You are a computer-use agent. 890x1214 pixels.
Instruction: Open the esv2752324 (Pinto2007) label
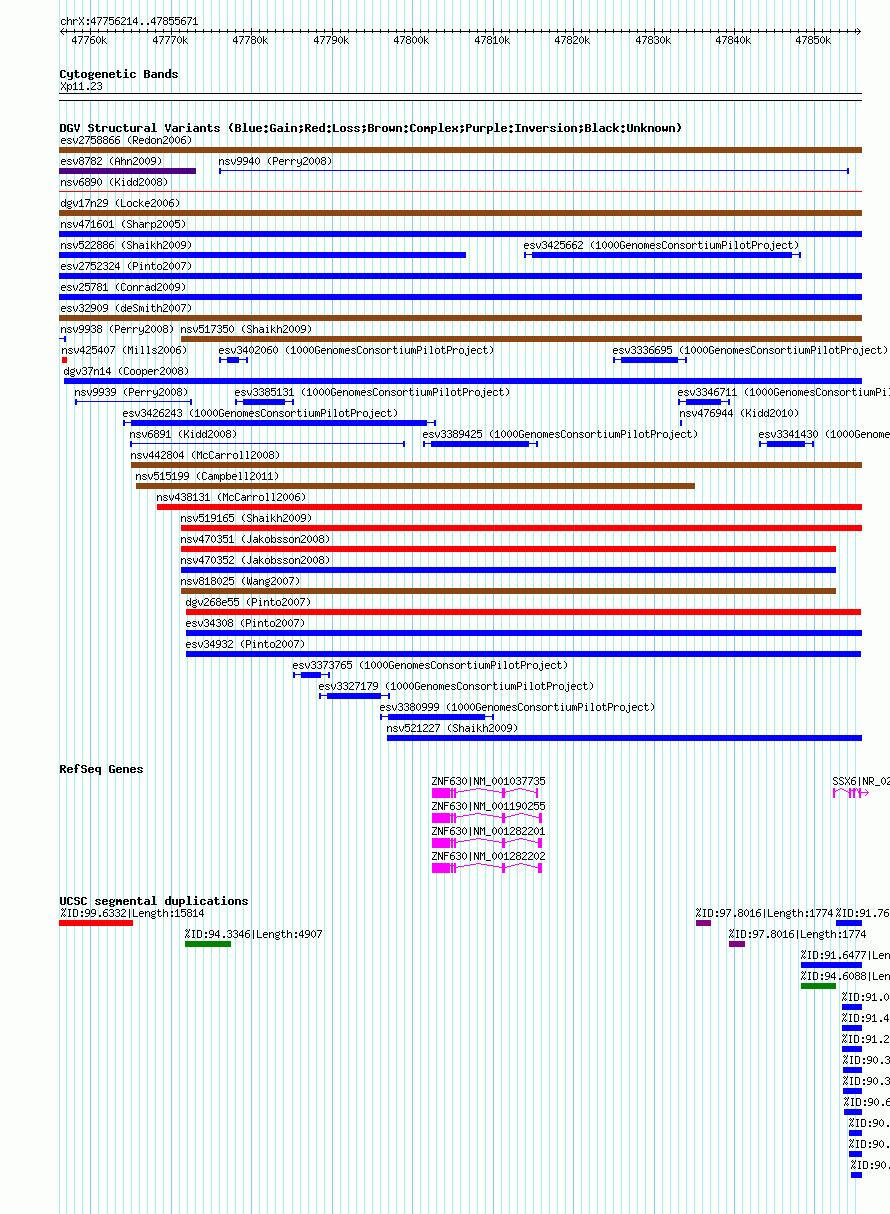pos(126,266)
